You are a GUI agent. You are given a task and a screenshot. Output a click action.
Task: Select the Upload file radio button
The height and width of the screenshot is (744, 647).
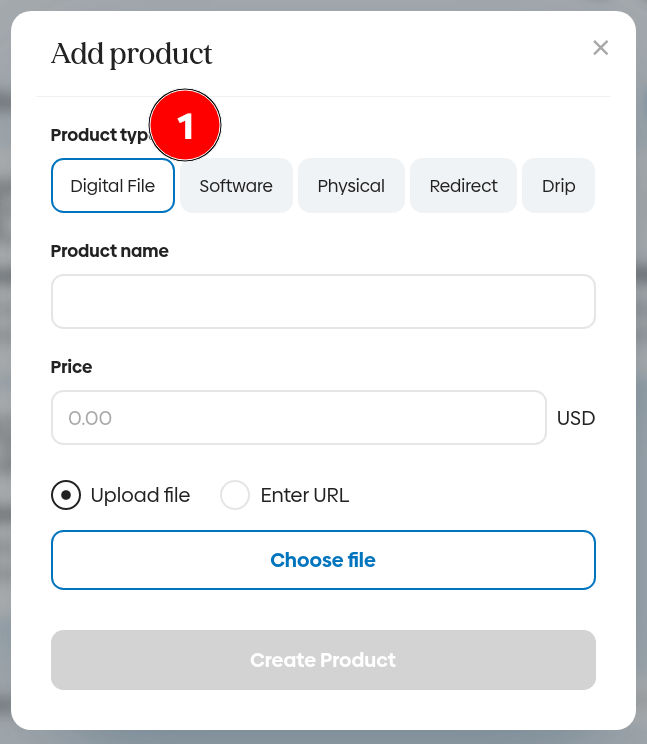click(x=66, y=495)
